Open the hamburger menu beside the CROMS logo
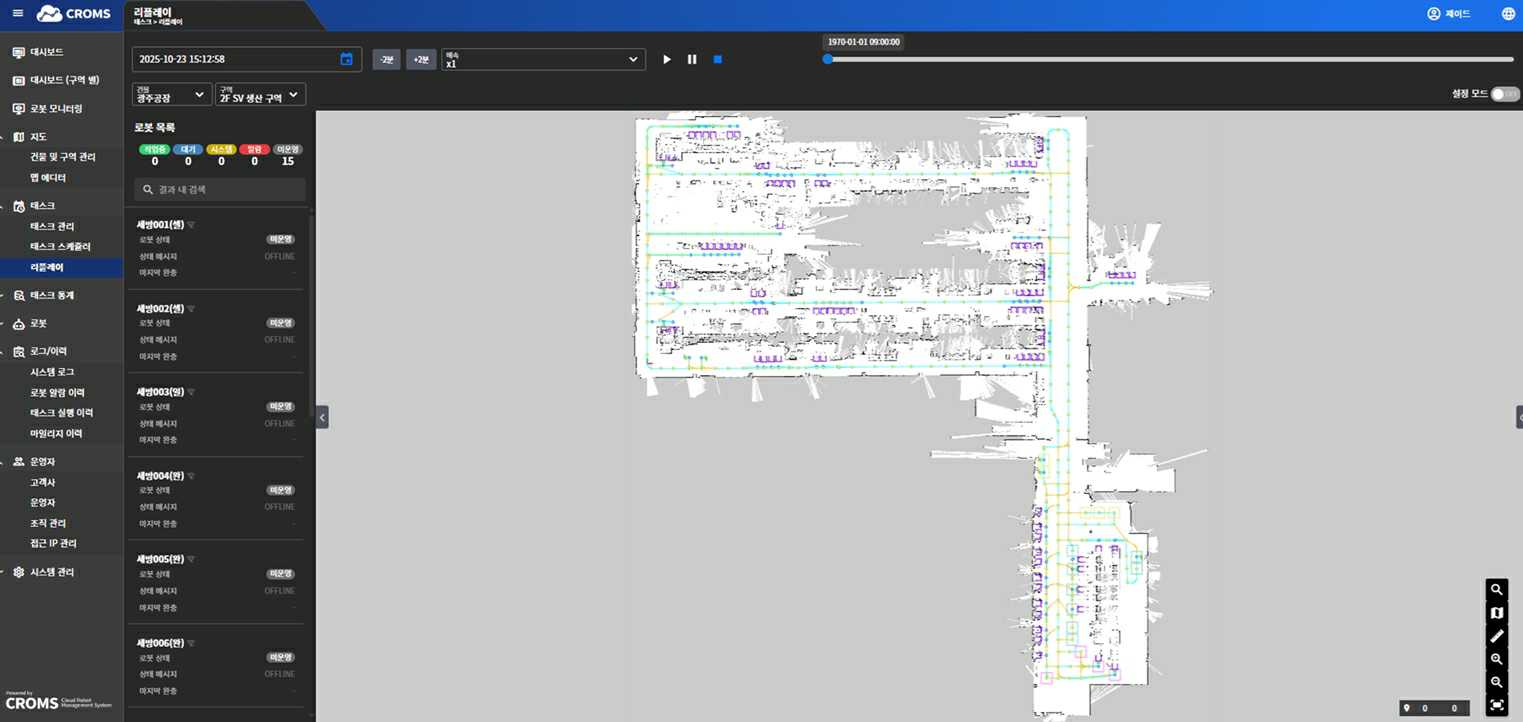The image size is (1523, 722). (17, 13)
